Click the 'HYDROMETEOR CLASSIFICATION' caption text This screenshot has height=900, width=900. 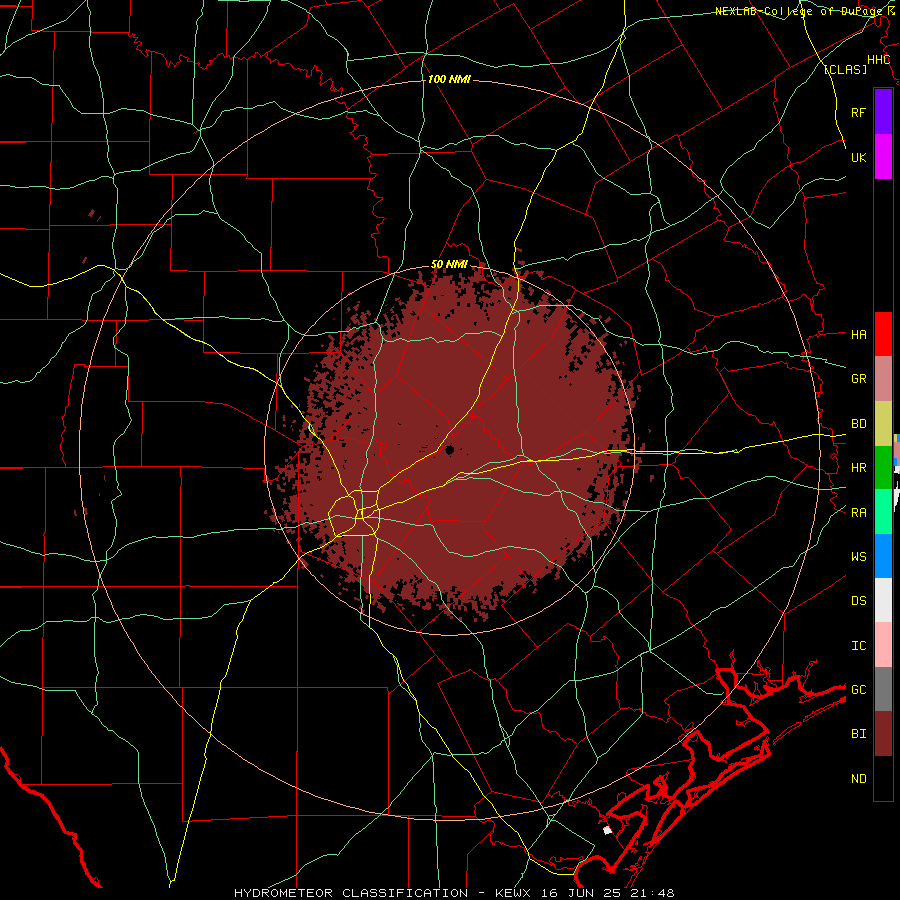(351, 893)
